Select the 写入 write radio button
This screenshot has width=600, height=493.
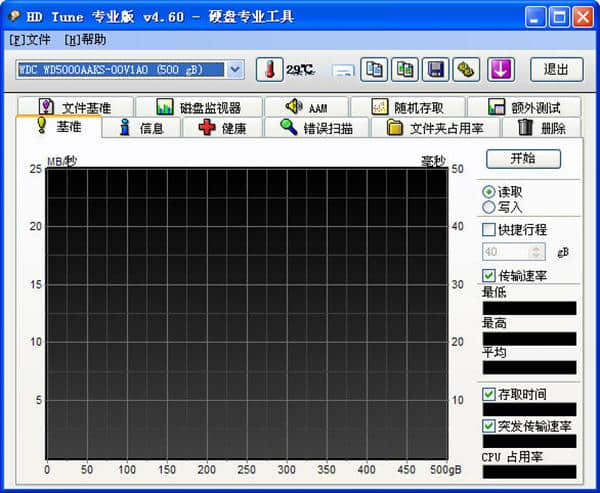[489, 207]
